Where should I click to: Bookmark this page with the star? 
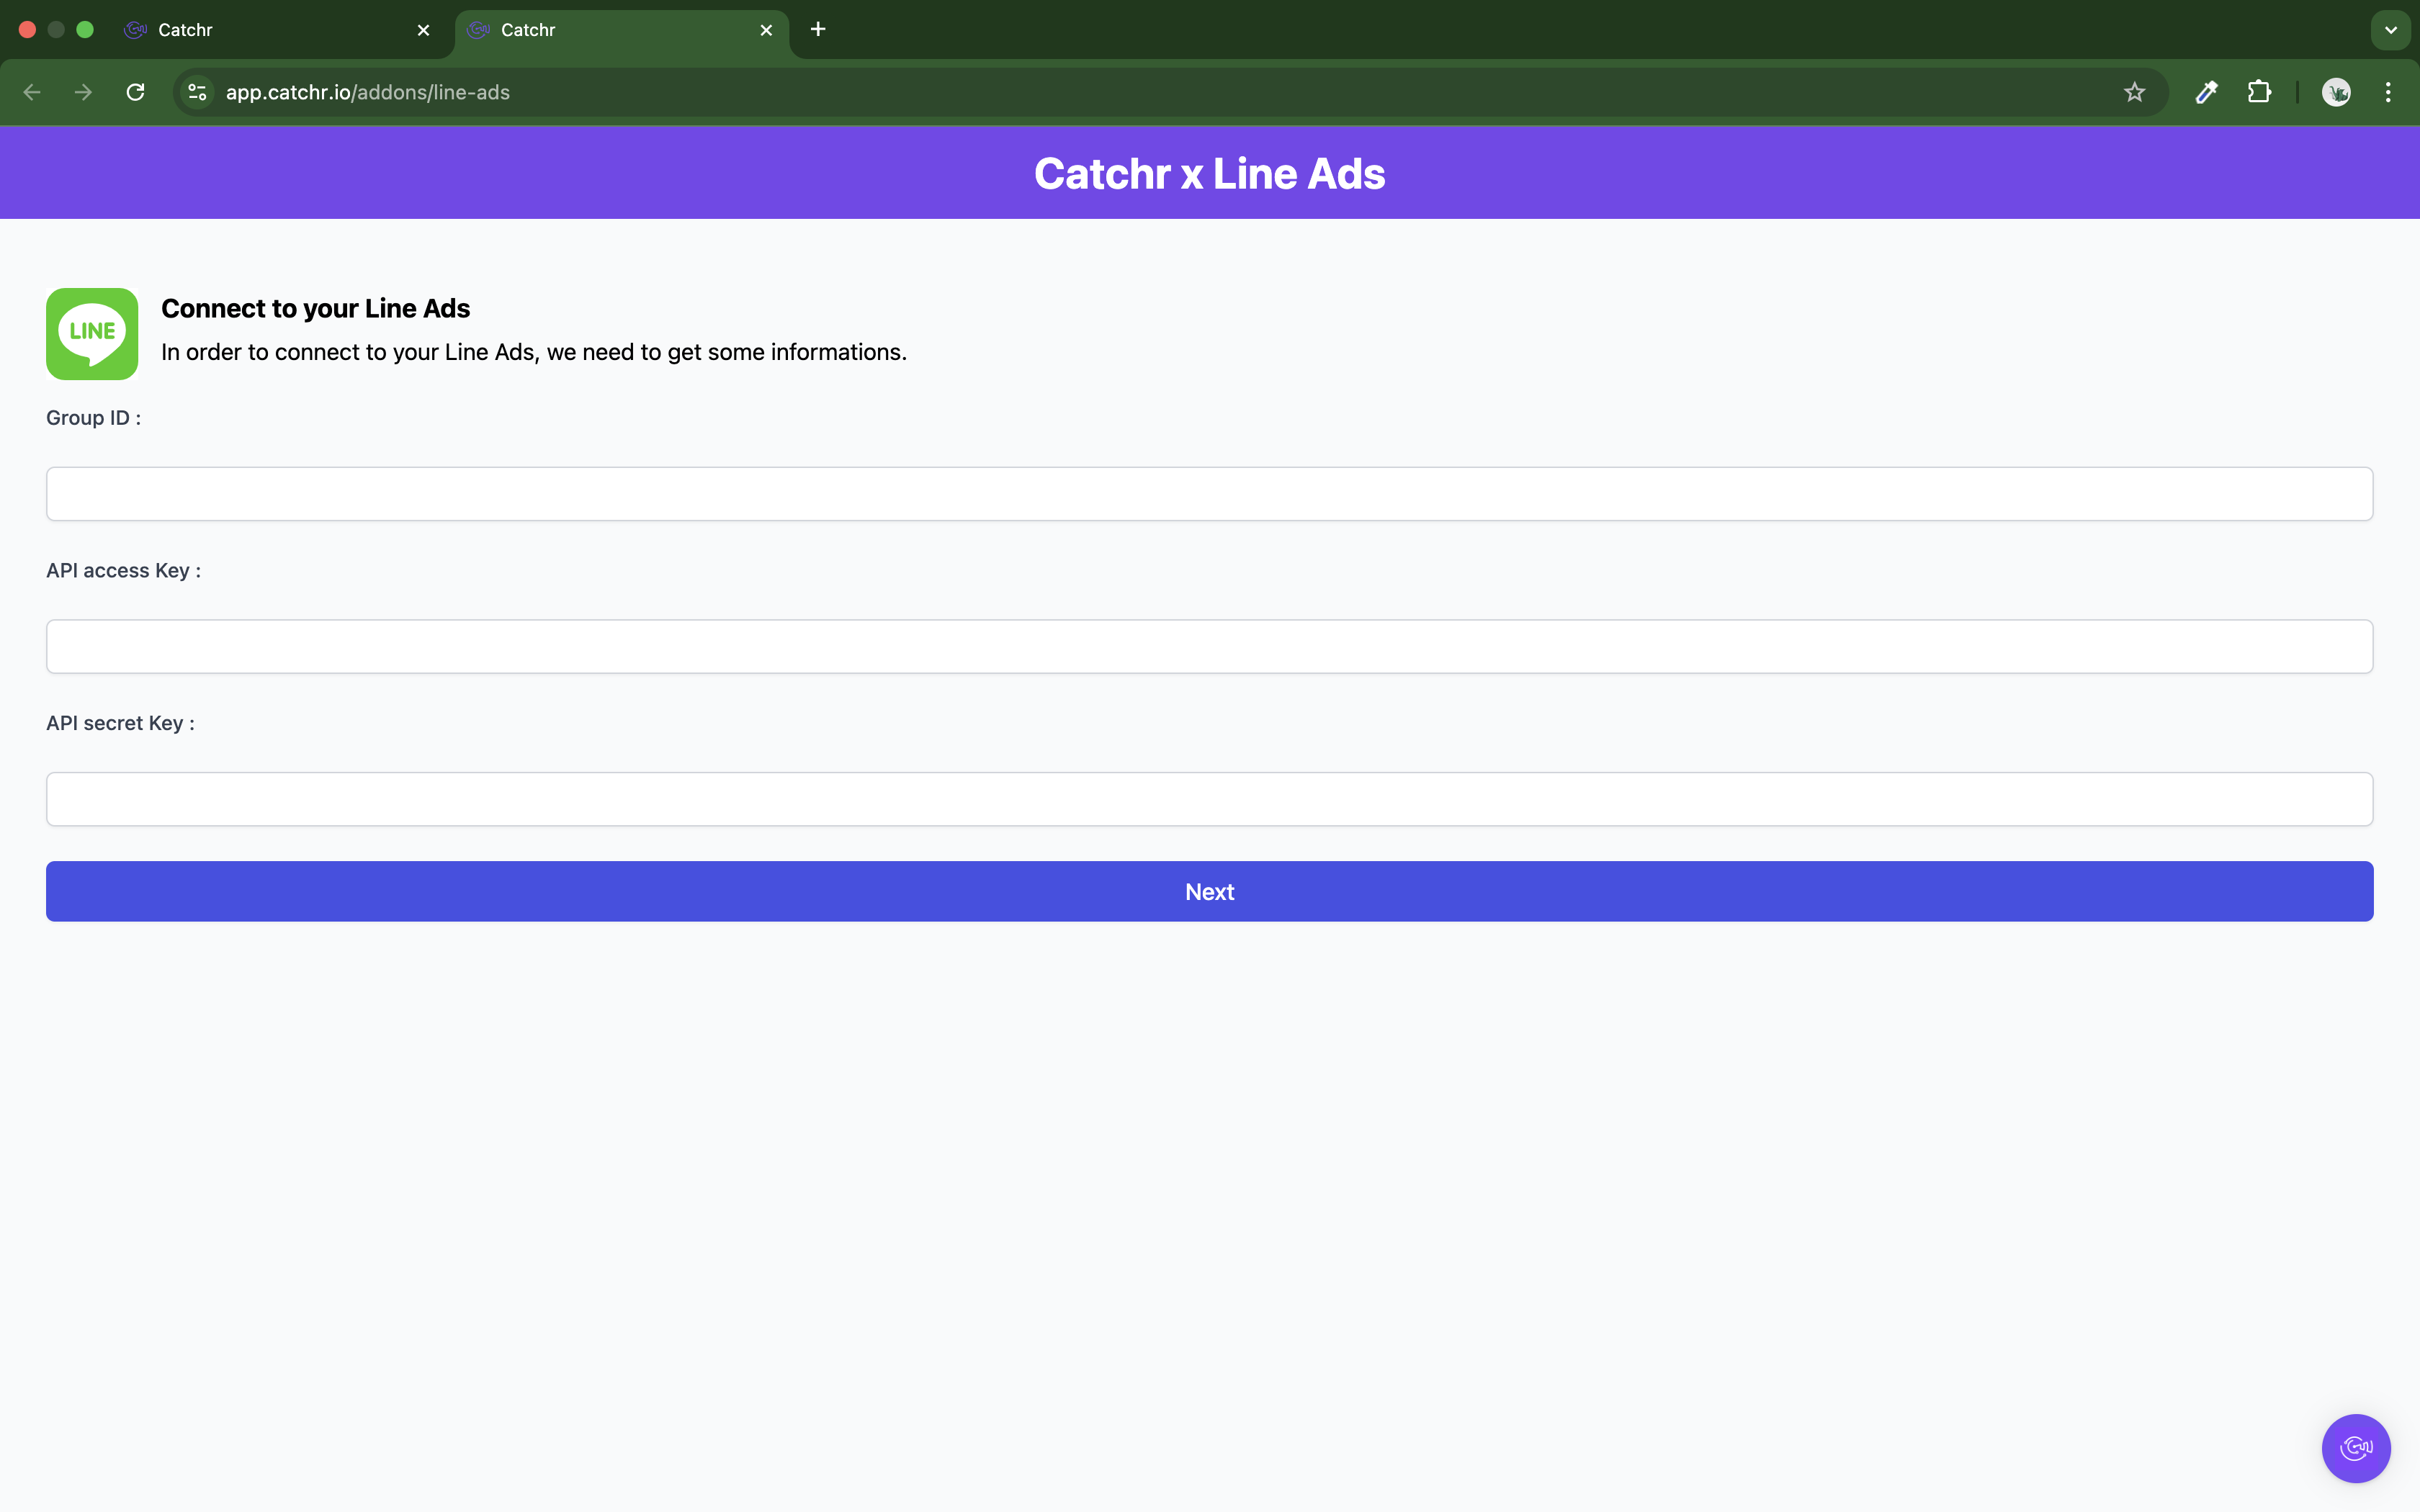[x=2134, y=92]
